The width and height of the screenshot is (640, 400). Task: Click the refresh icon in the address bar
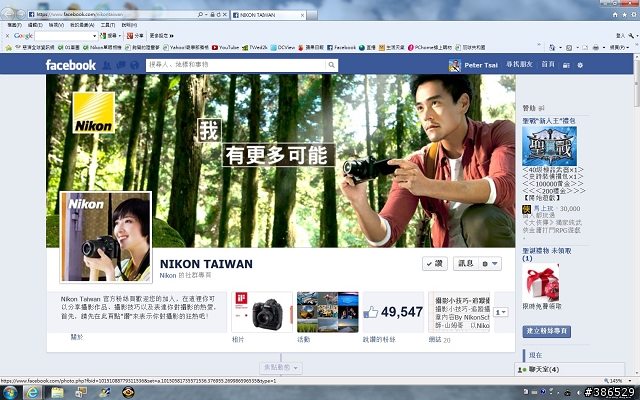coord(219,15)
